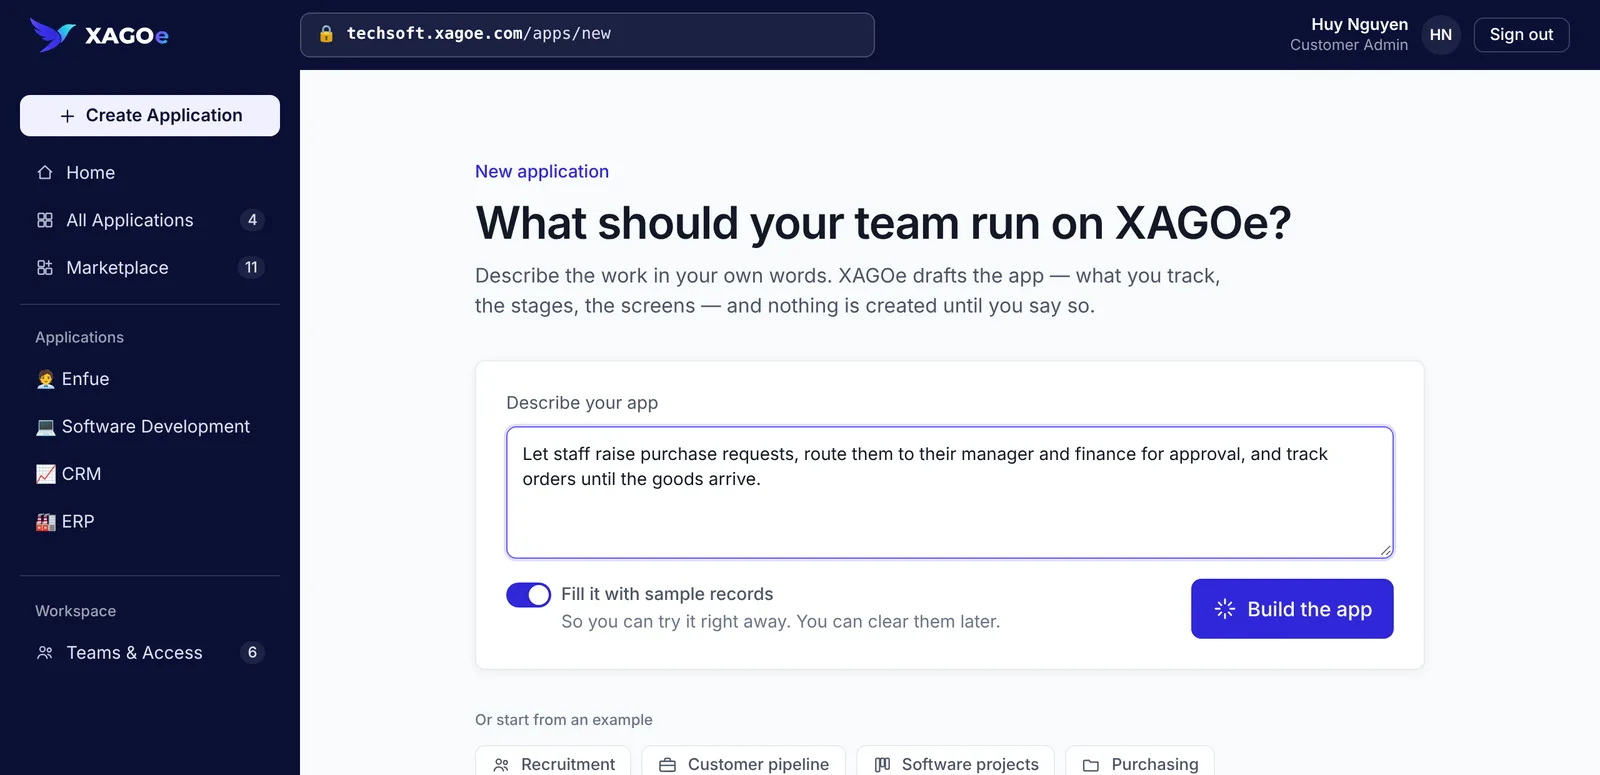Click into the Describe your app text area
The image size is (1600, 775).
click(949, 492)
